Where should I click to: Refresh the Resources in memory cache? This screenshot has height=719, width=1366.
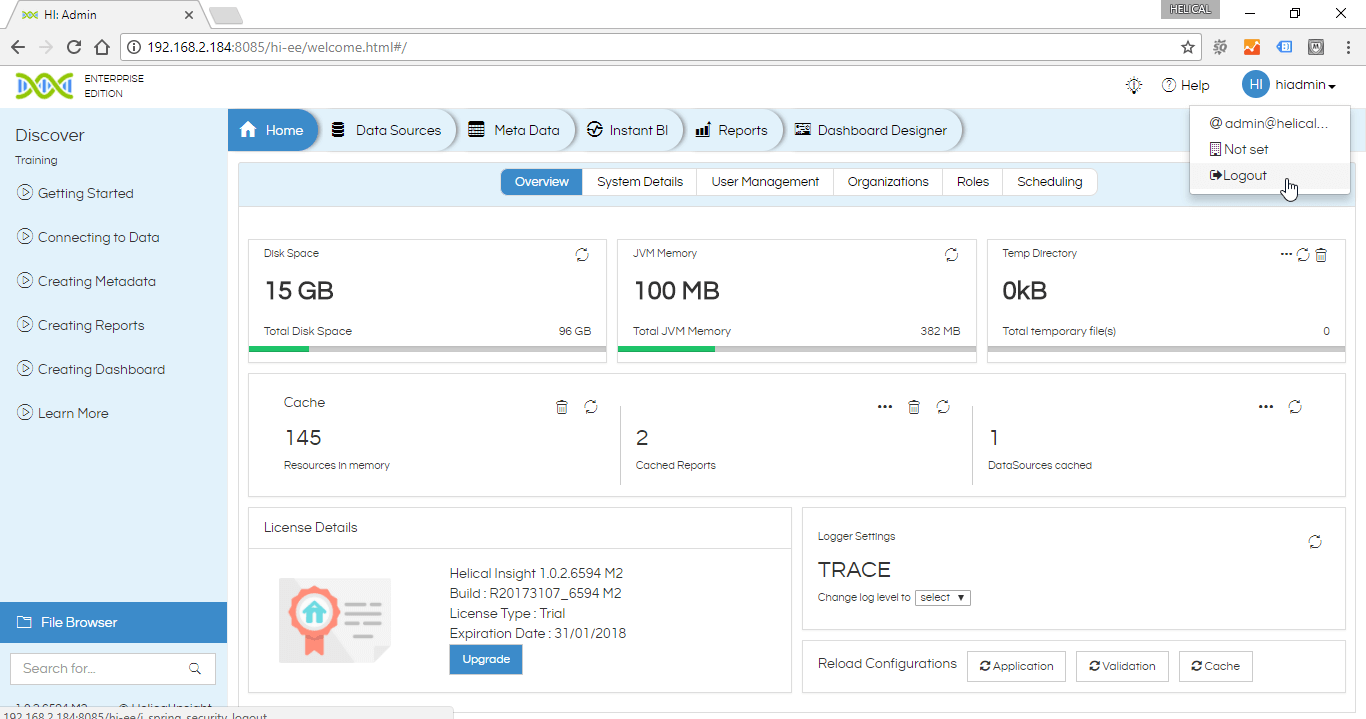point(591,407)
